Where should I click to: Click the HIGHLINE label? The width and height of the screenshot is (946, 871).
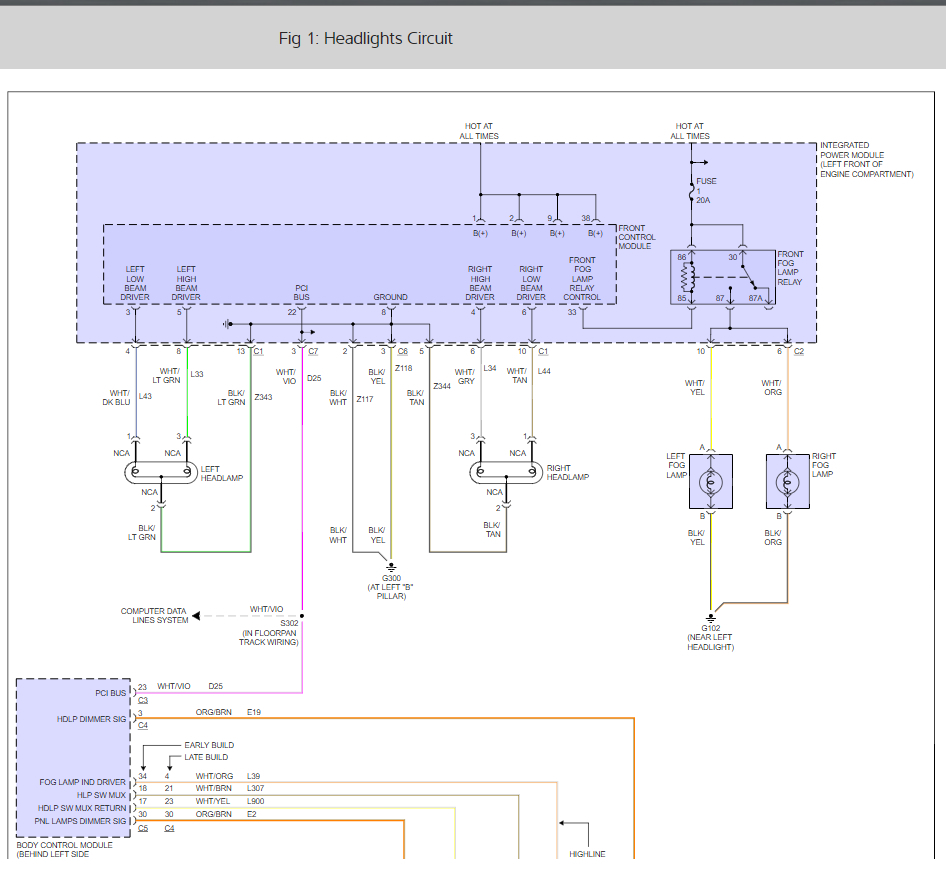pos(587,854)
